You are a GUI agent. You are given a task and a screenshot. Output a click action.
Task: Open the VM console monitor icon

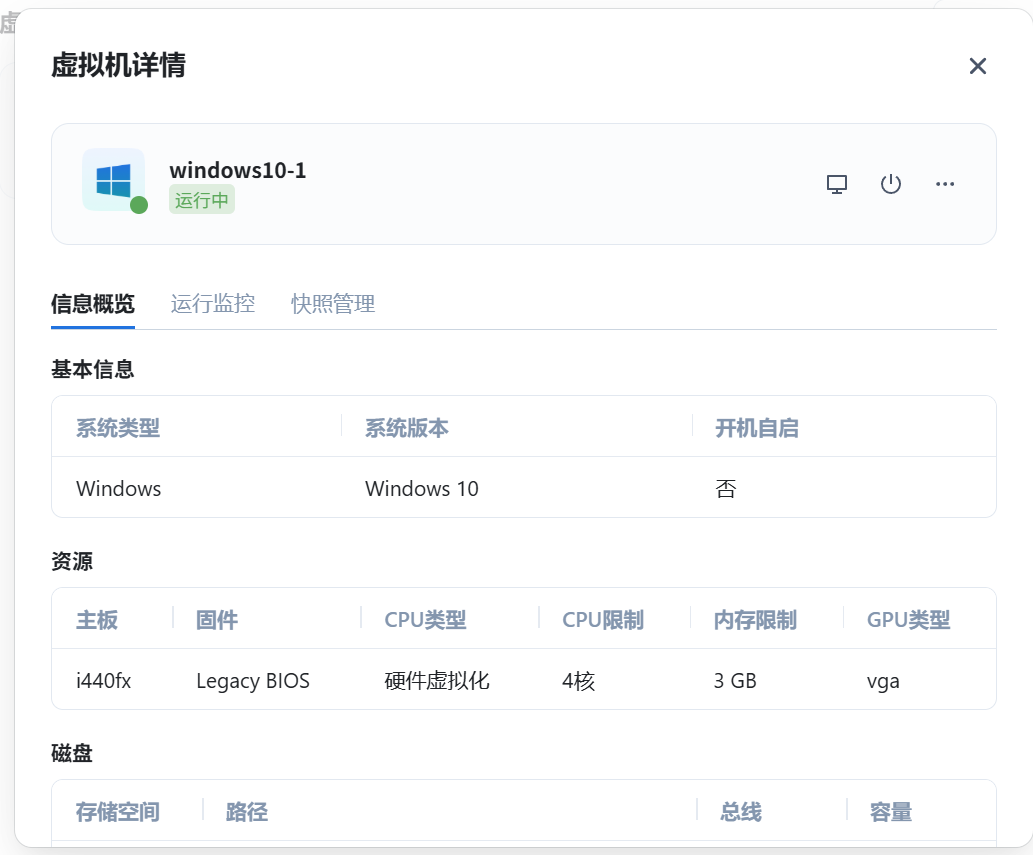click(x=837, y=184)
